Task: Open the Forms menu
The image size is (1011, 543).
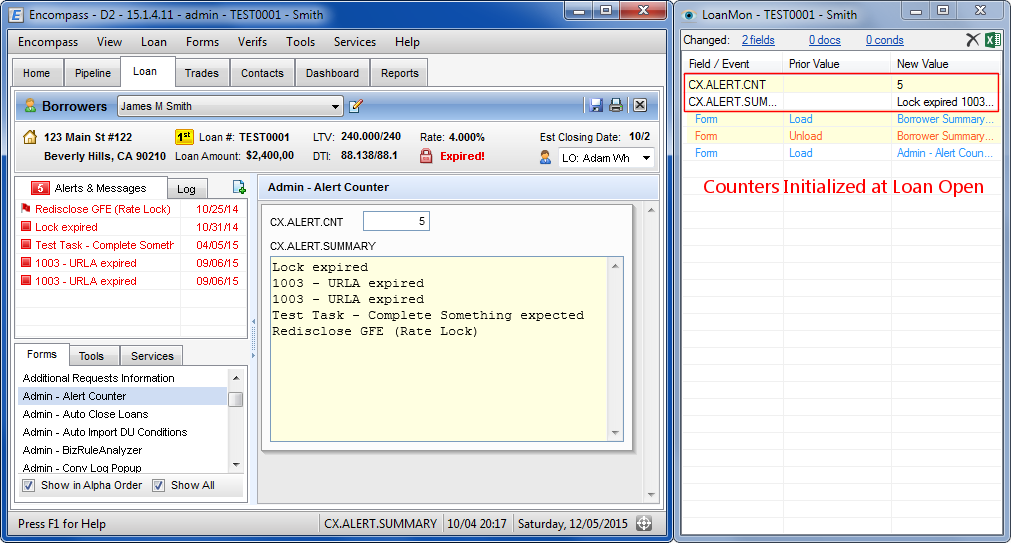Action: (202, 42)
